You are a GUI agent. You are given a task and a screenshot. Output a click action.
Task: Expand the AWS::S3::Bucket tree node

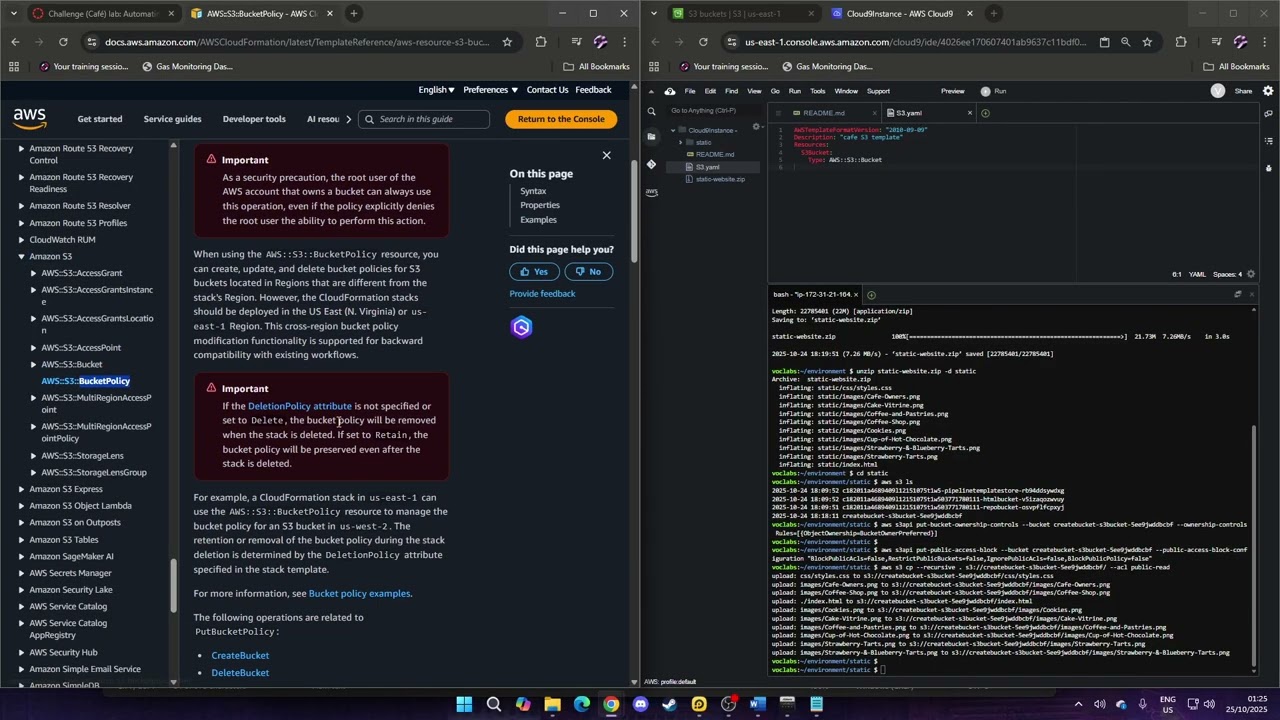33,364
